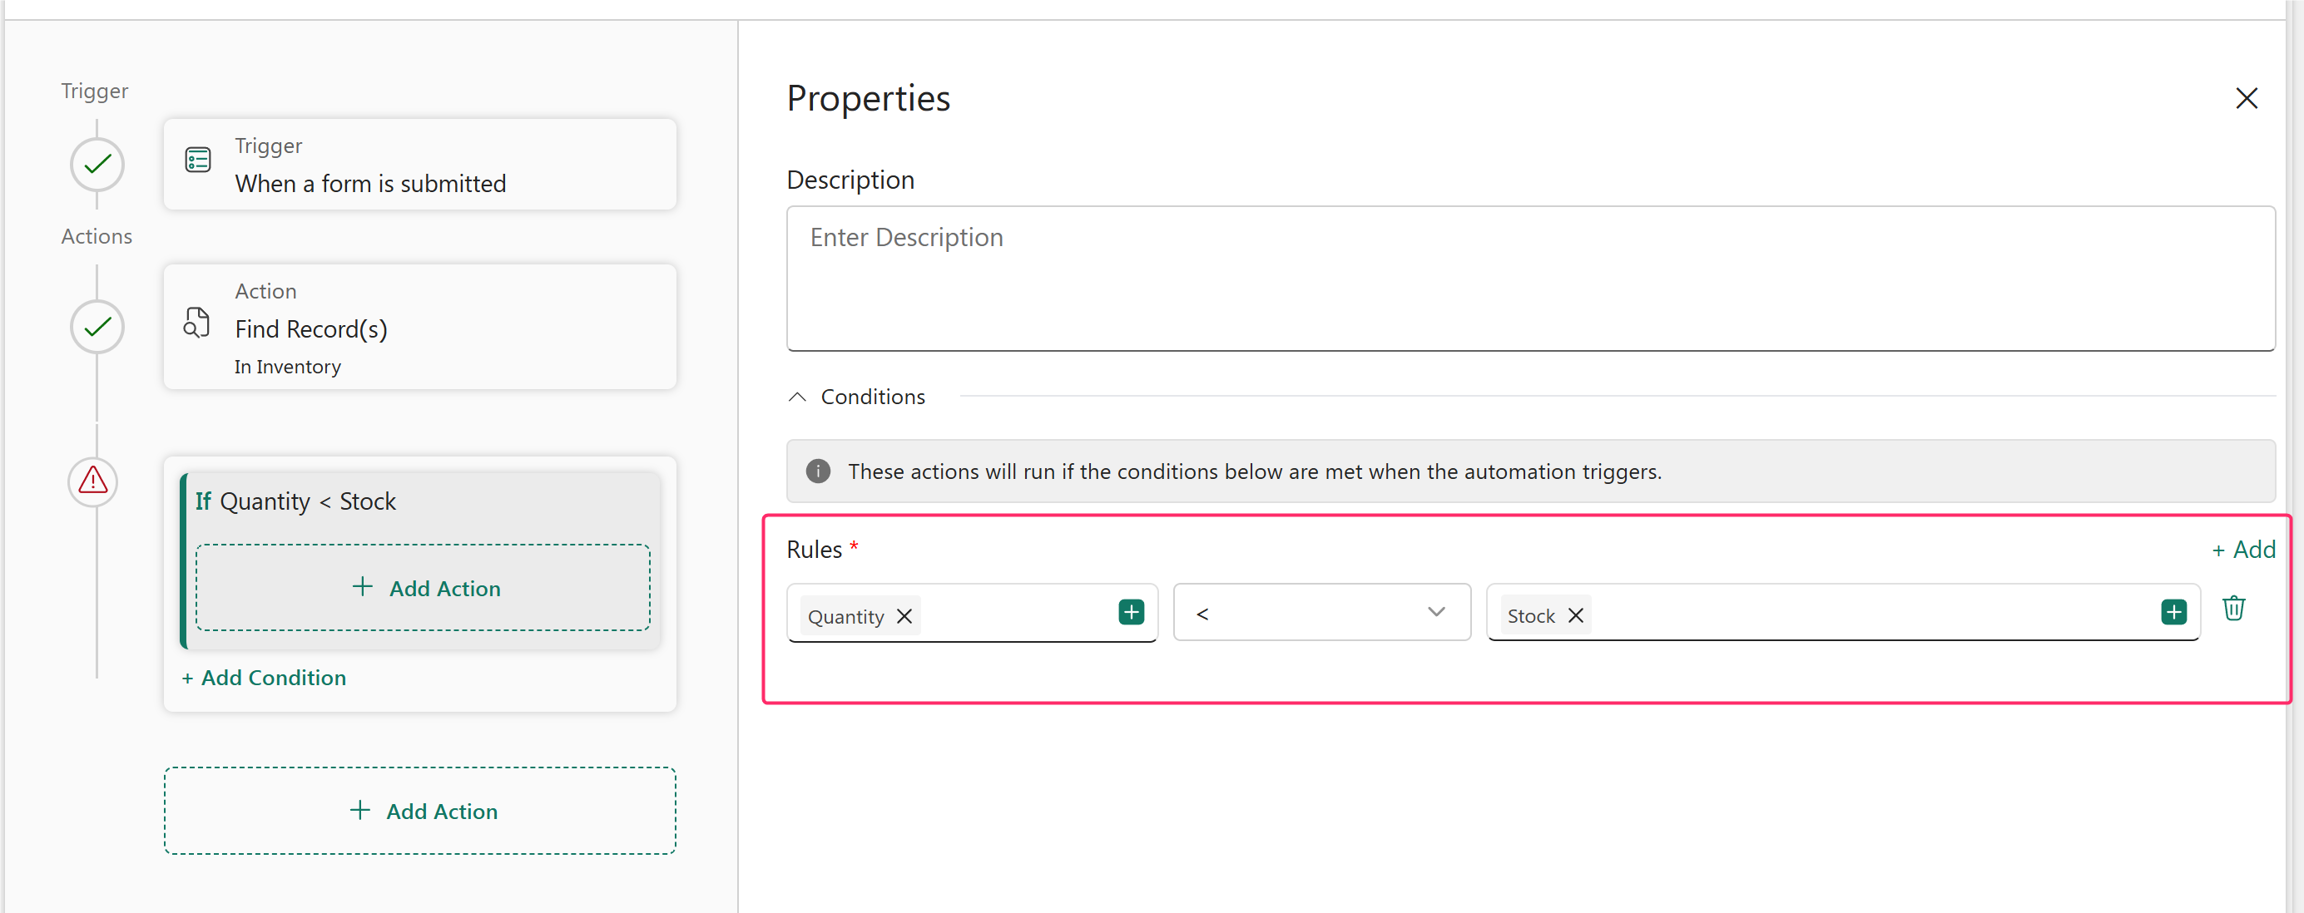The height and width of the screenshot is (913, 2304).
Task: Click green plus icon in Stock field
Action: coord(2173,612)
